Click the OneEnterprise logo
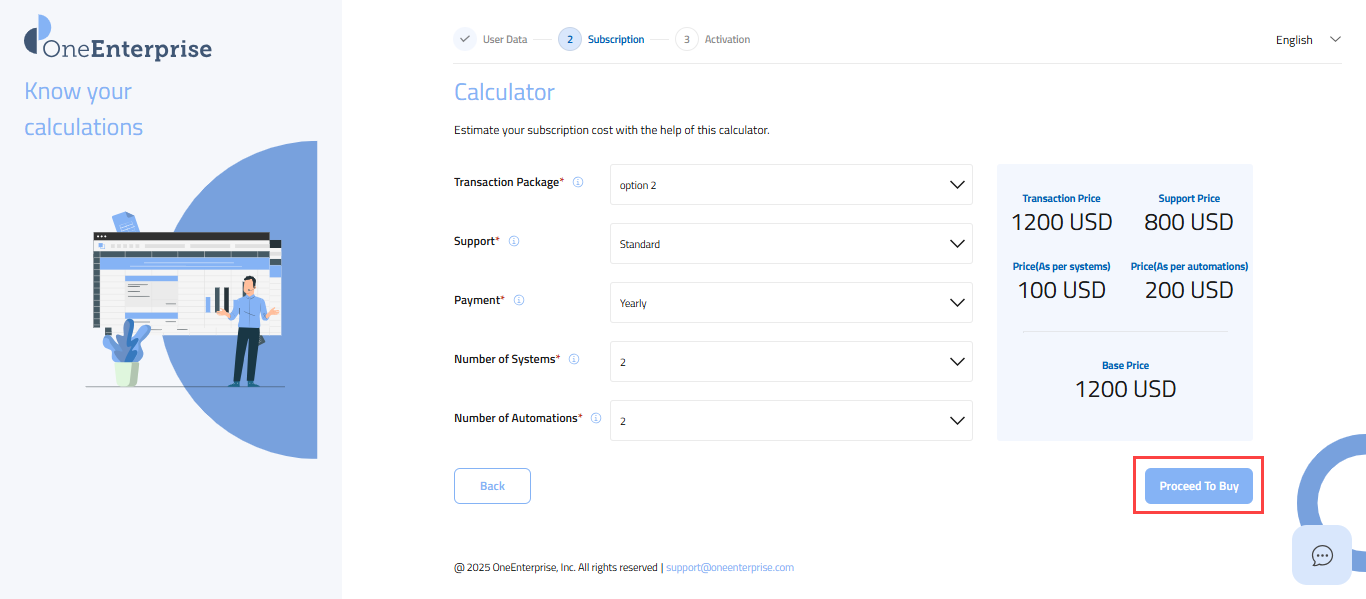Image resolution: width=1366 pixels, height=599 pixels. pos(118,41)
